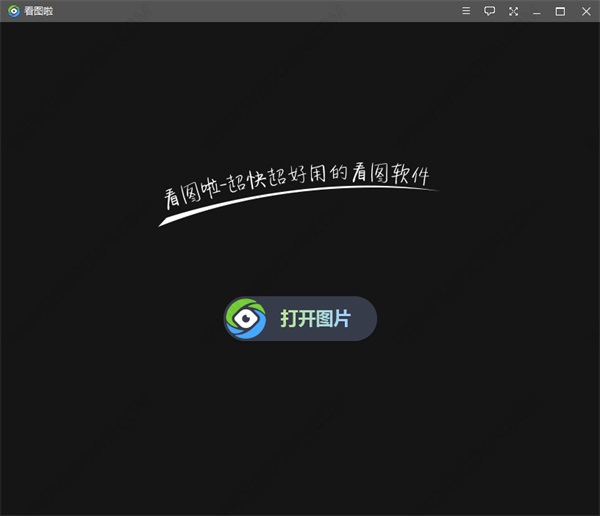This screenshot has height=516, width=600.
Task: Toggle the fullscreen expand icon
Action: click(x=514, y=11)
